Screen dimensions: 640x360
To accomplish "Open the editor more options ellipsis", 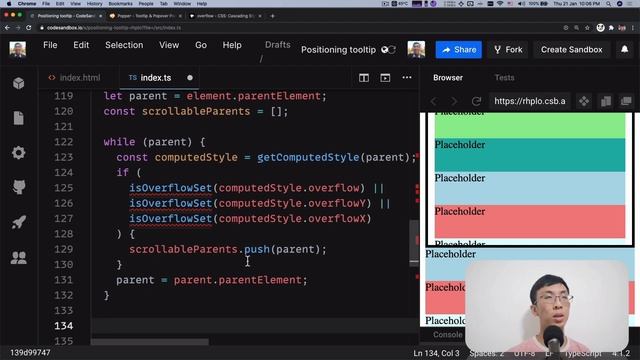I will tap(407, 77).
